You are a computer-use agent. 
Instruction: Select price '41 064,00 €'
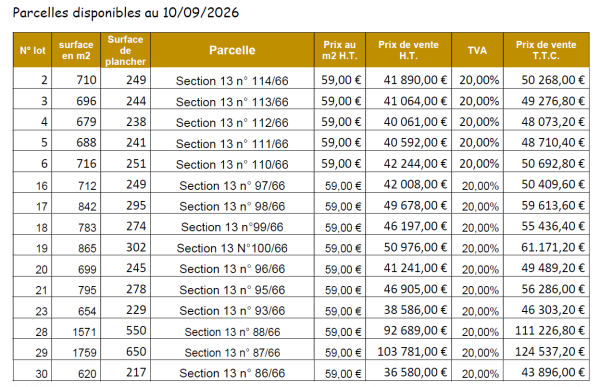(x=415, y=101)
